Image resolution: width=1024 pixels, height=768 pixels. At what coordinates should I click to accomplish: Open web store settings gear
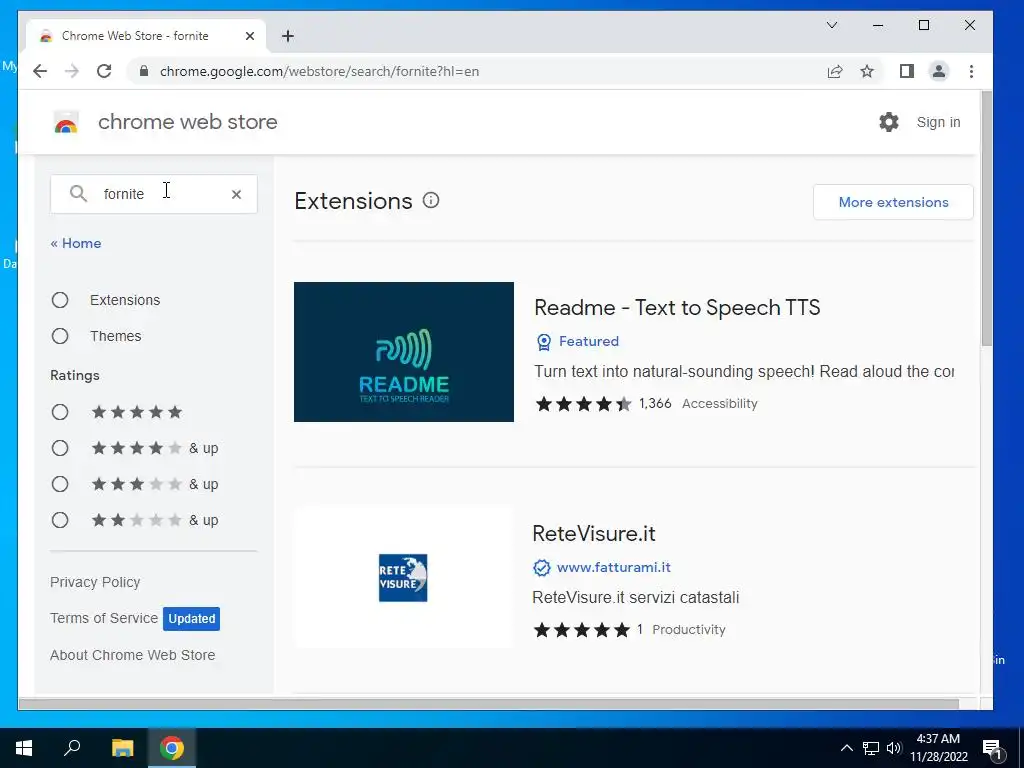pyautogui.click(x=888, y=122)
